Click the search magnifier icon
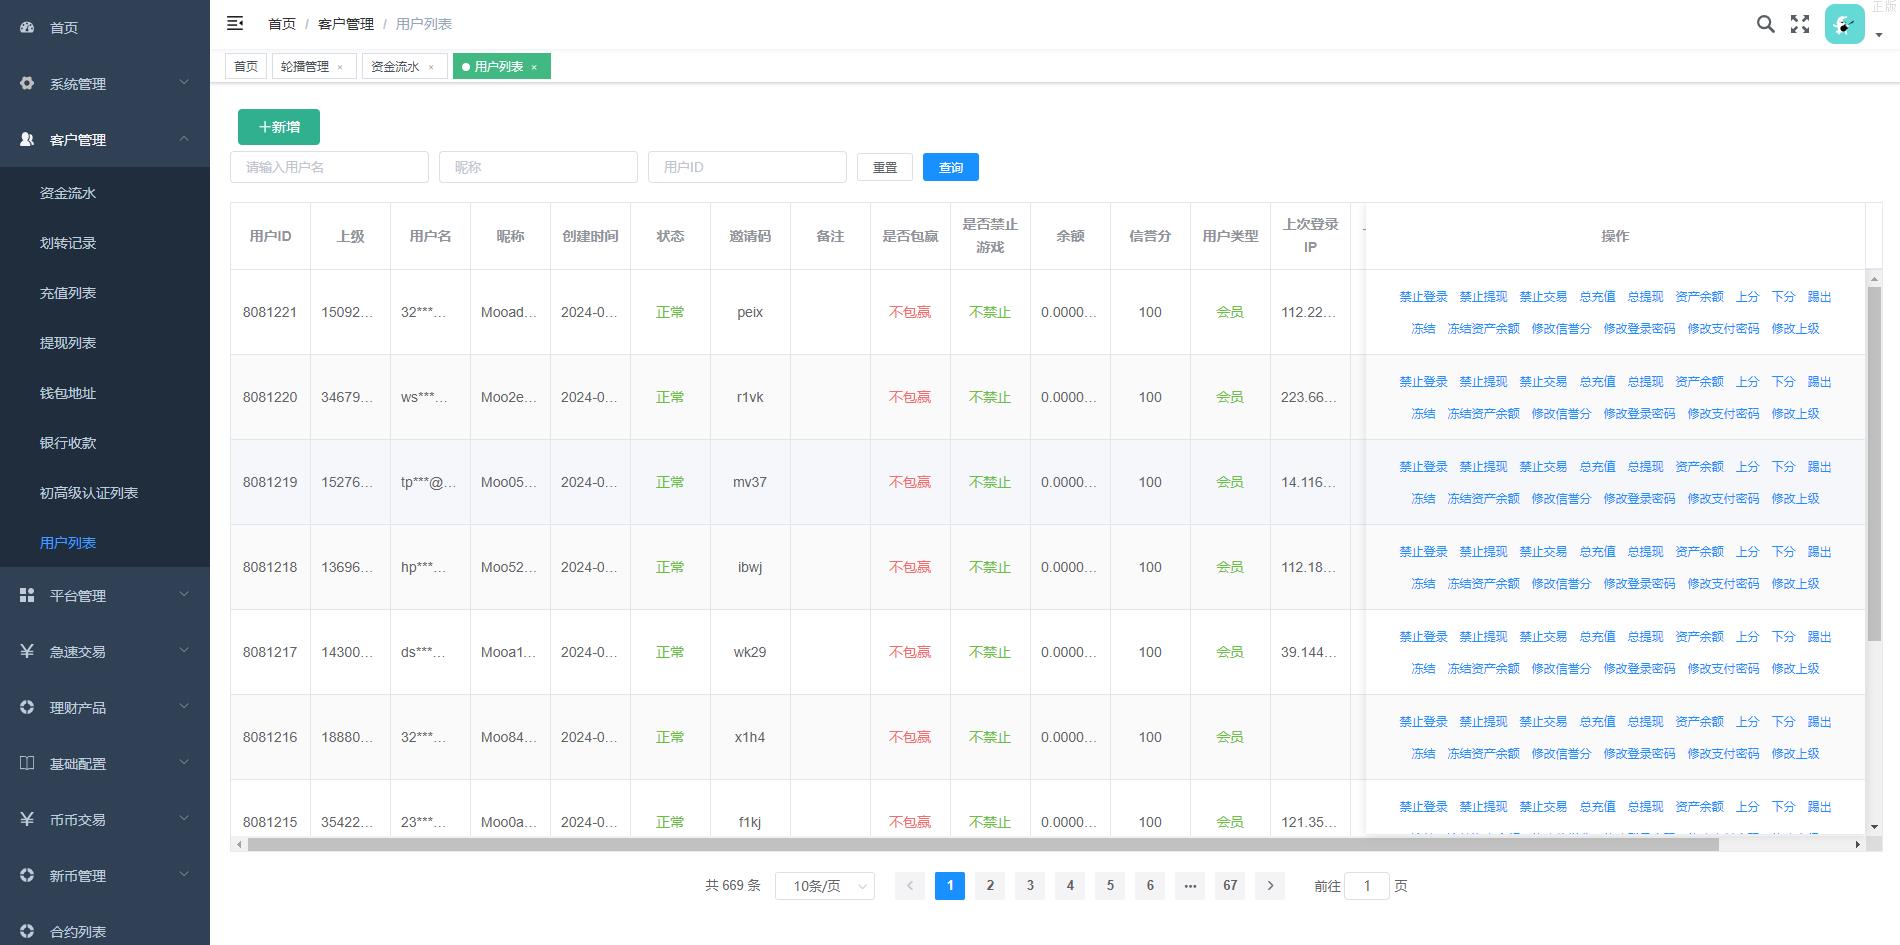Viewport: 1900px width, 945px height. 1765,24
